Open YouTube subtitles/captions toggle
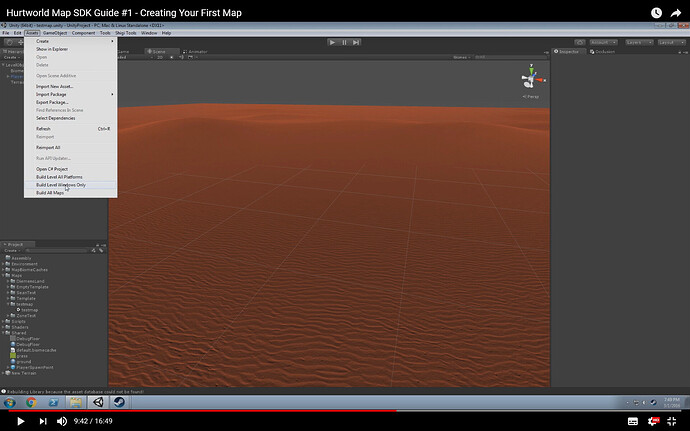 [633, 421]
